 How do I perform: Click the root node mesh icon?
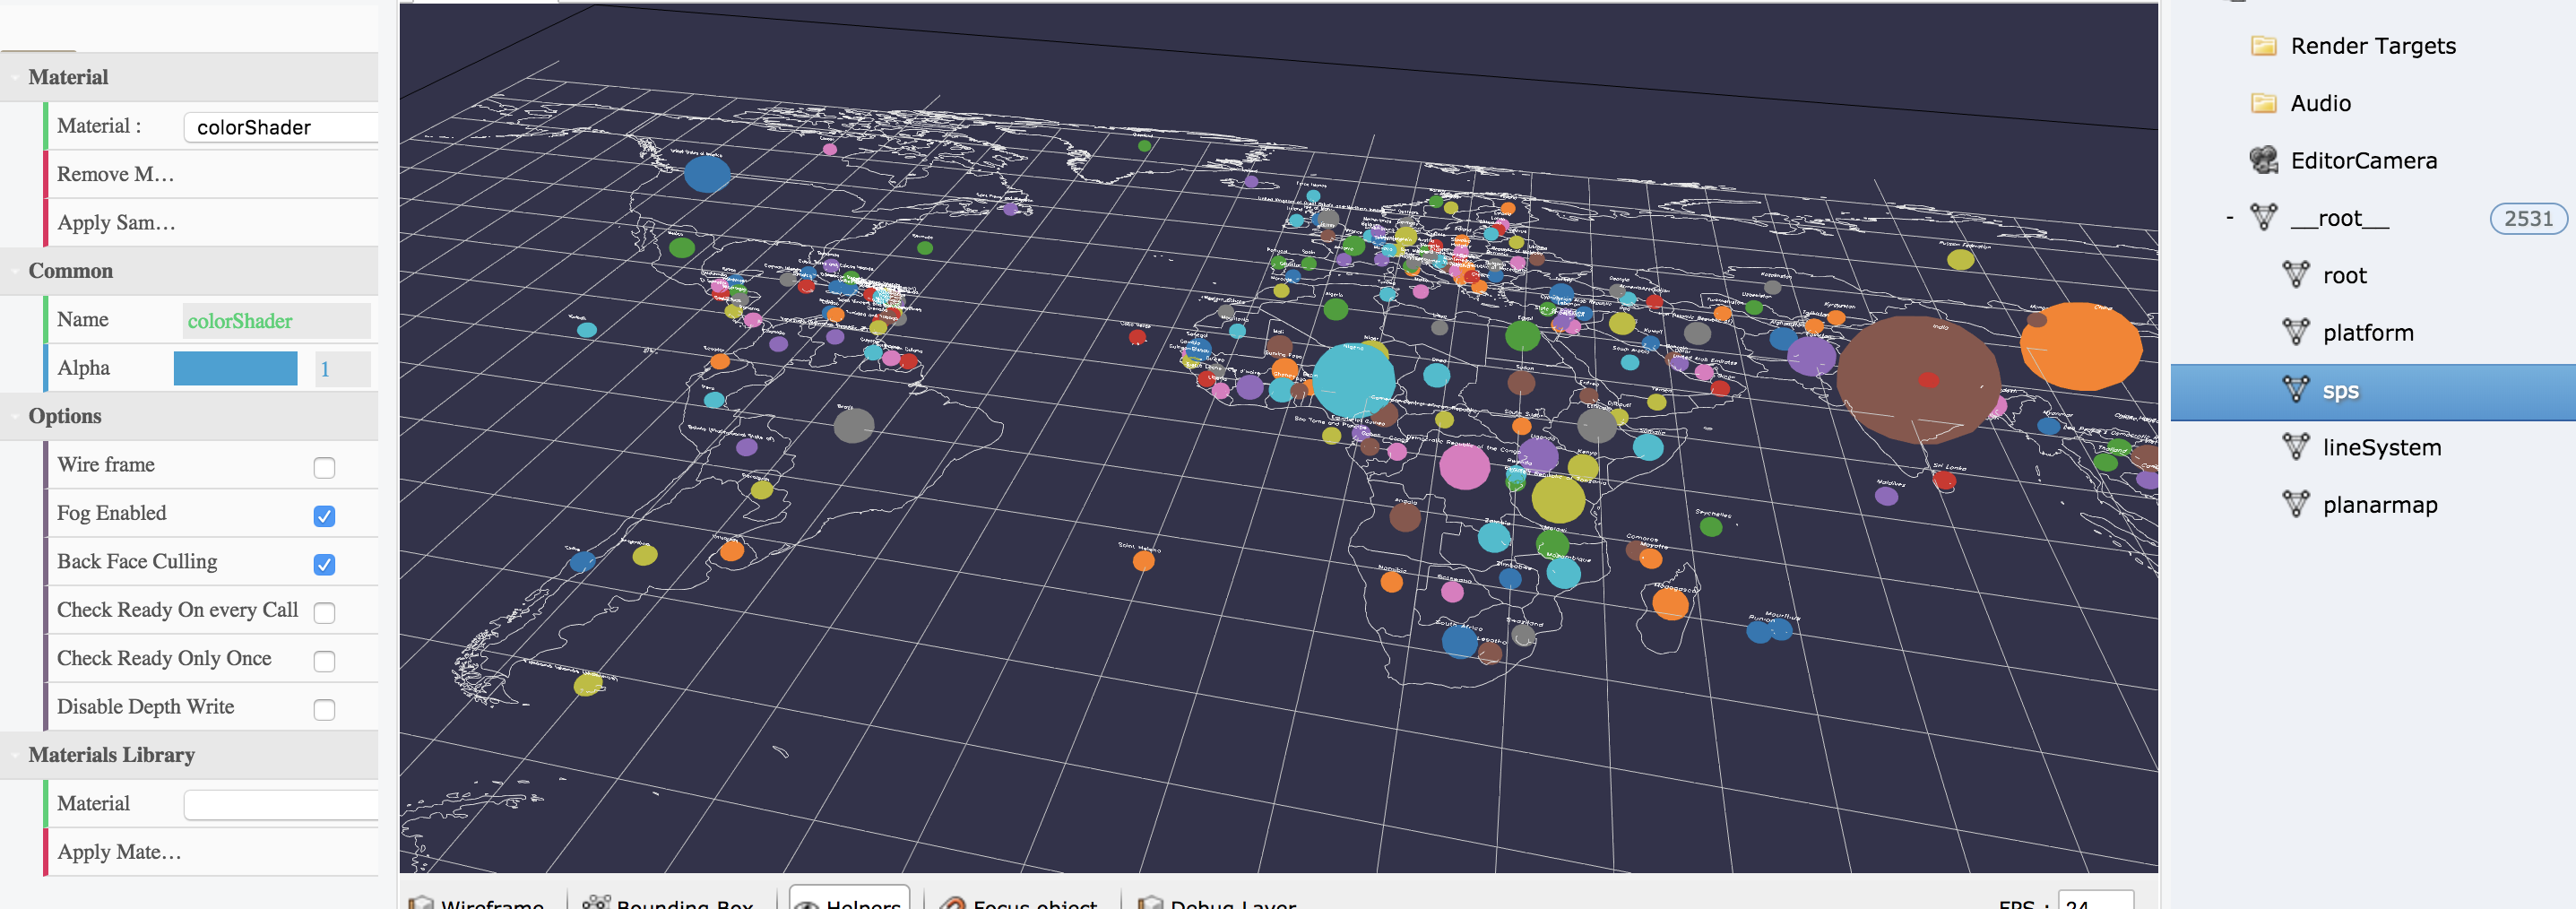coord(2296,274)
